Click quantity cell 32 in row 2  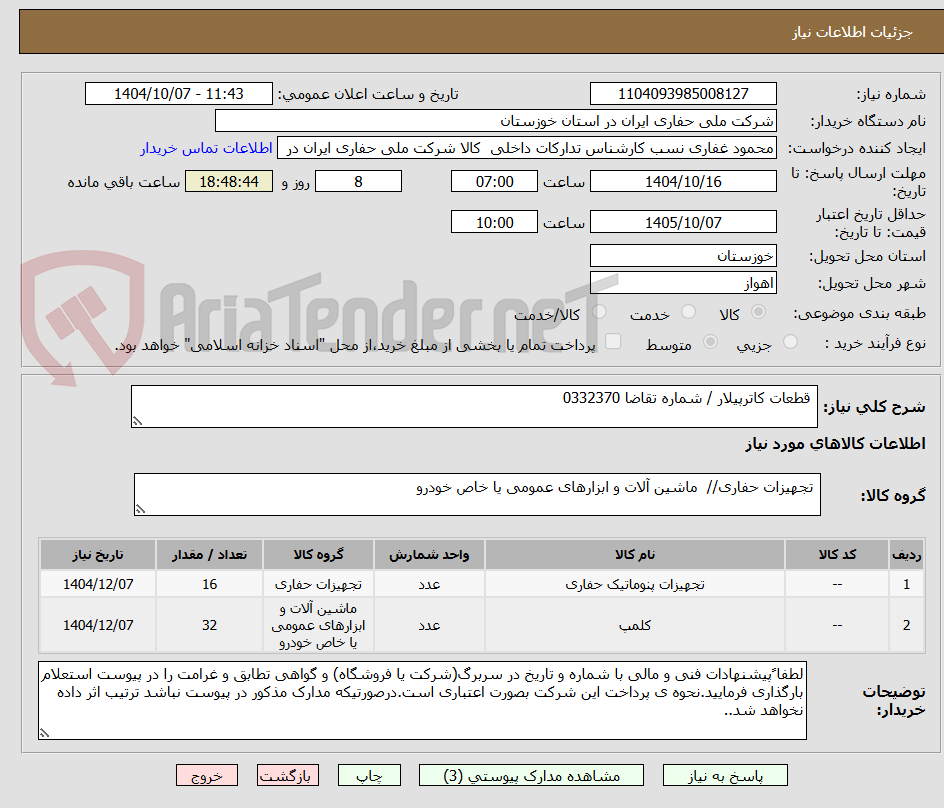tap(209, 626)
